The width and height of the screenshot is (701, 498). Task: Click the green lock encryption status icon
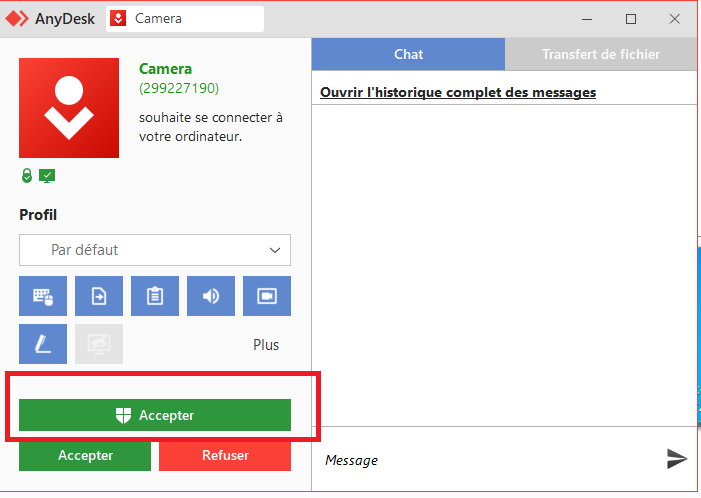pyautogui.click(x=27, y=176)
